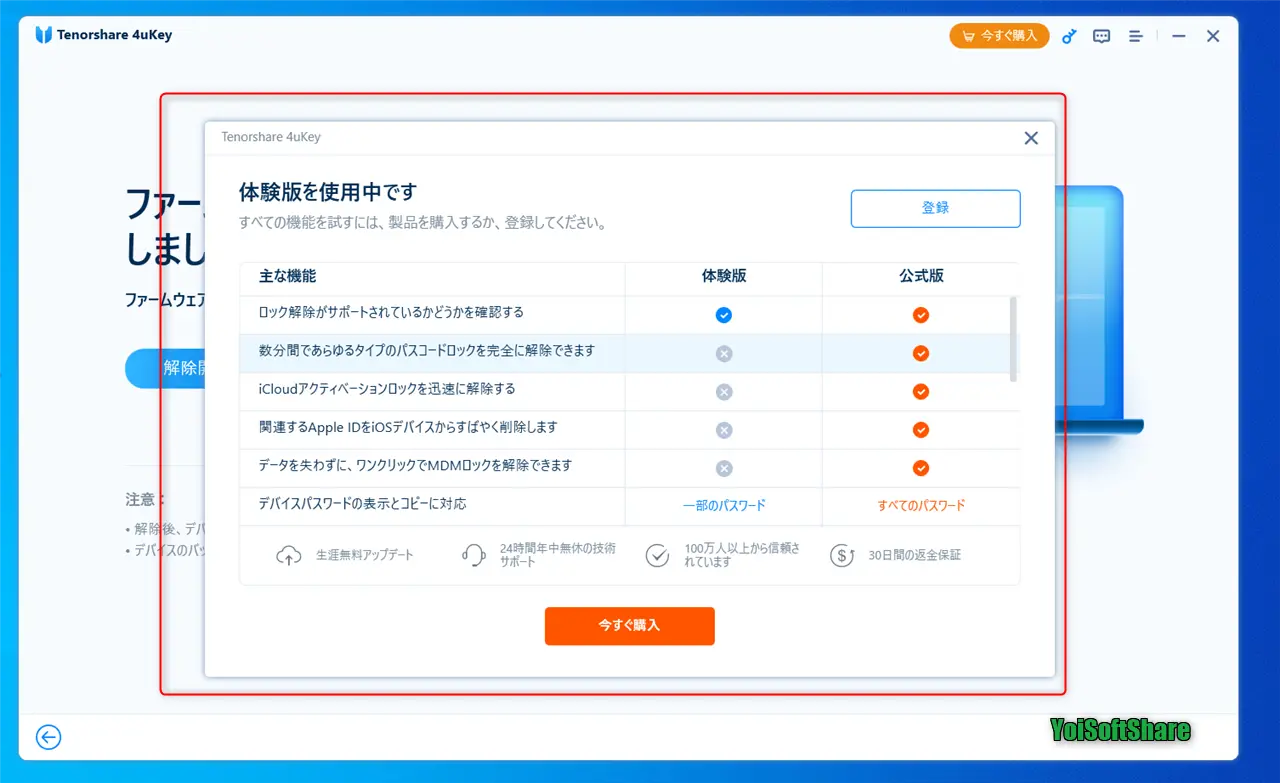Click the large orange 今すぐ購入 button in dialog
Image resolution: width=1280 pixels, height=783 pixels.
click(x=629, y=625)
